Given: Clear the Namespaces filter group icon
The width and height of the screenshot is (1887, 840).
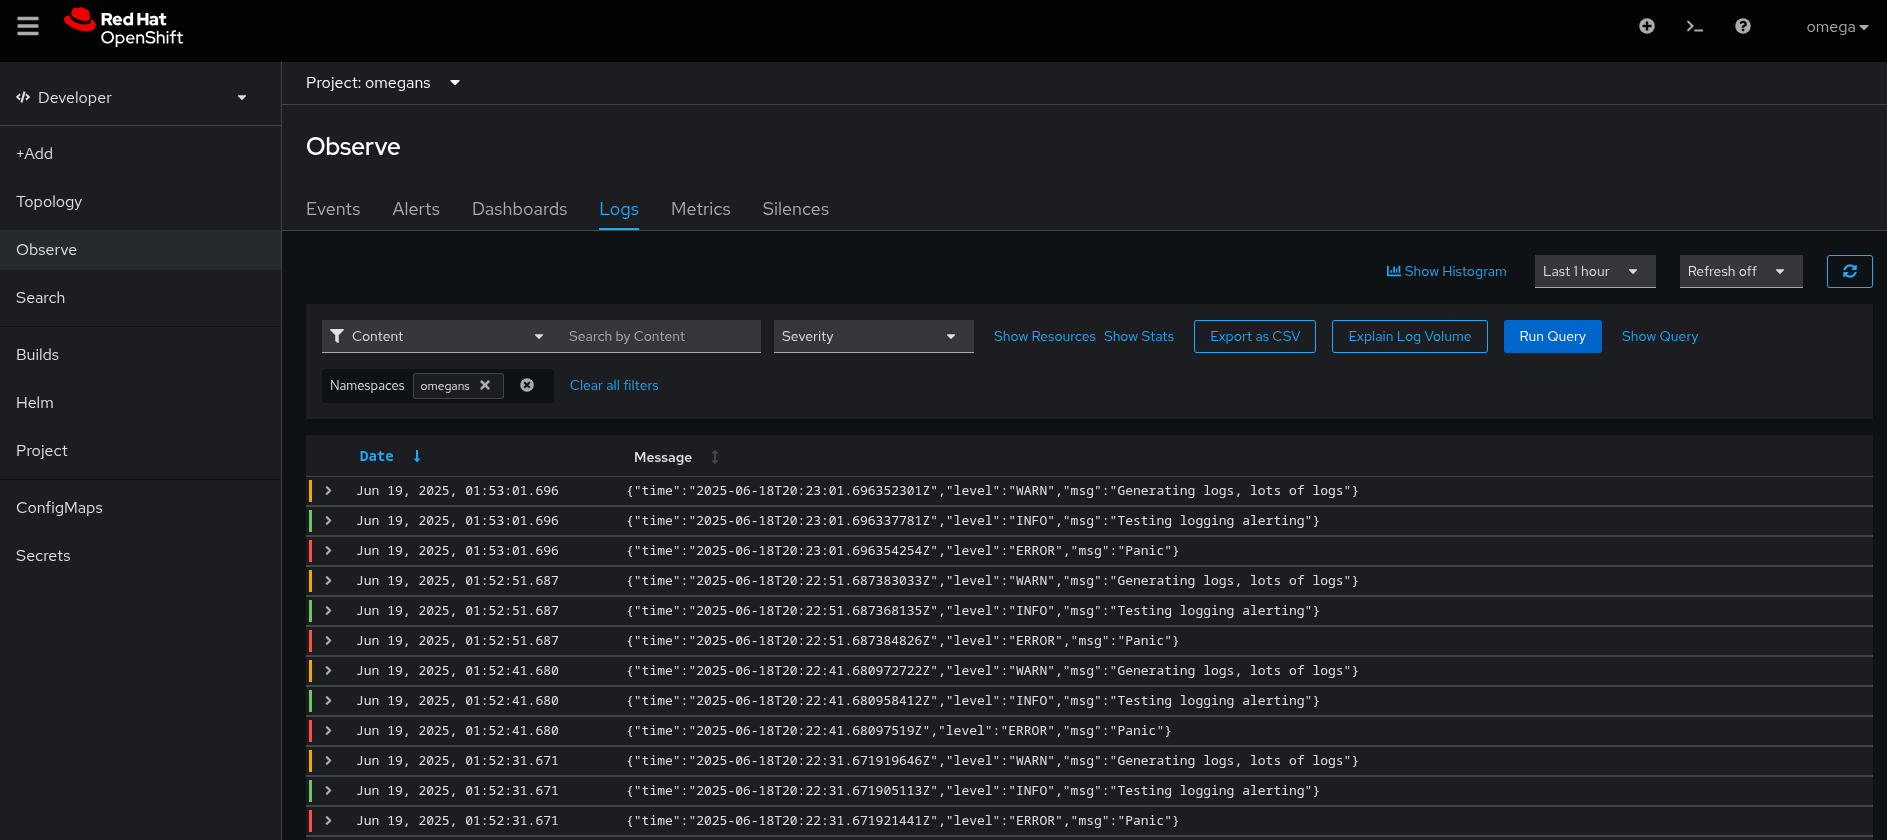Looking at the screenshot, I should coord(527,385).
